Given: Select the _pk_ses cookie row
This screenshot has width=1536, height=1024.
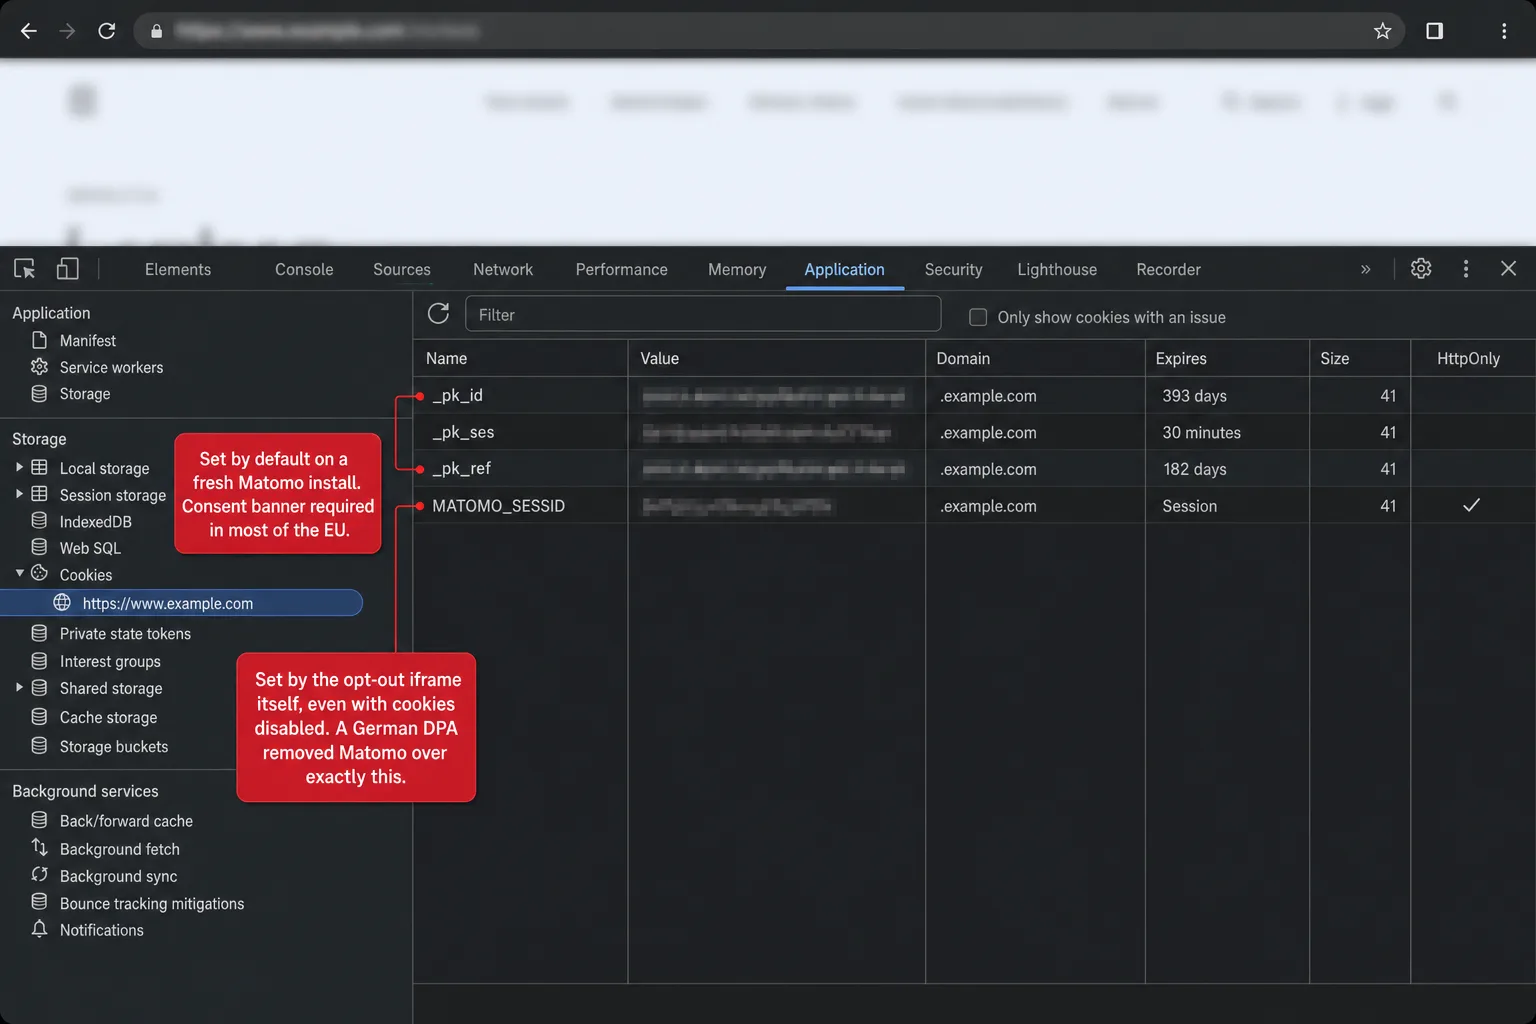Looking at the screenshot, I should pyautogui.click(x=974, y=432).
